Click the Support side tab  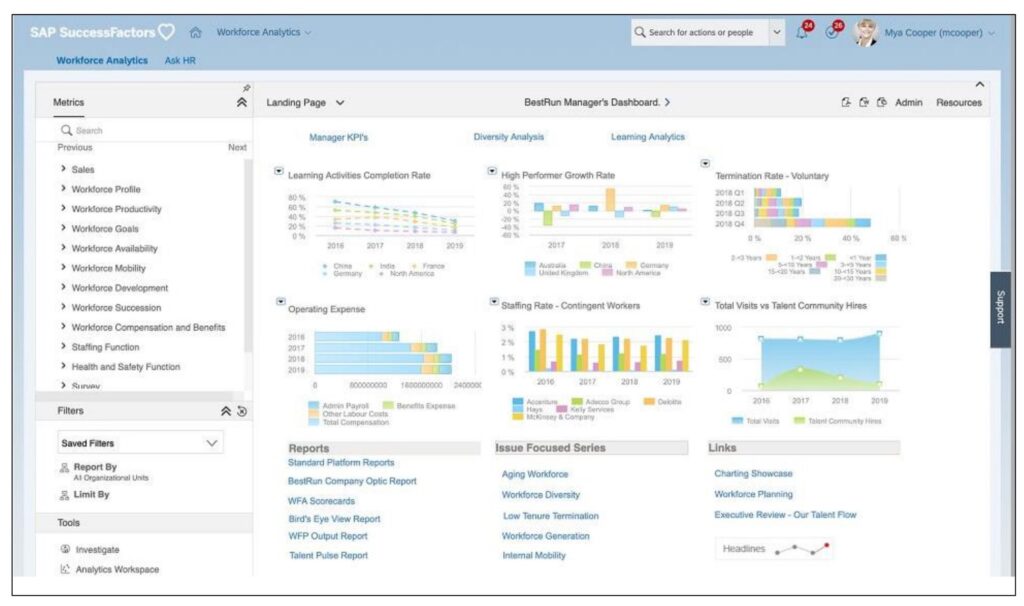[1000, 309]
